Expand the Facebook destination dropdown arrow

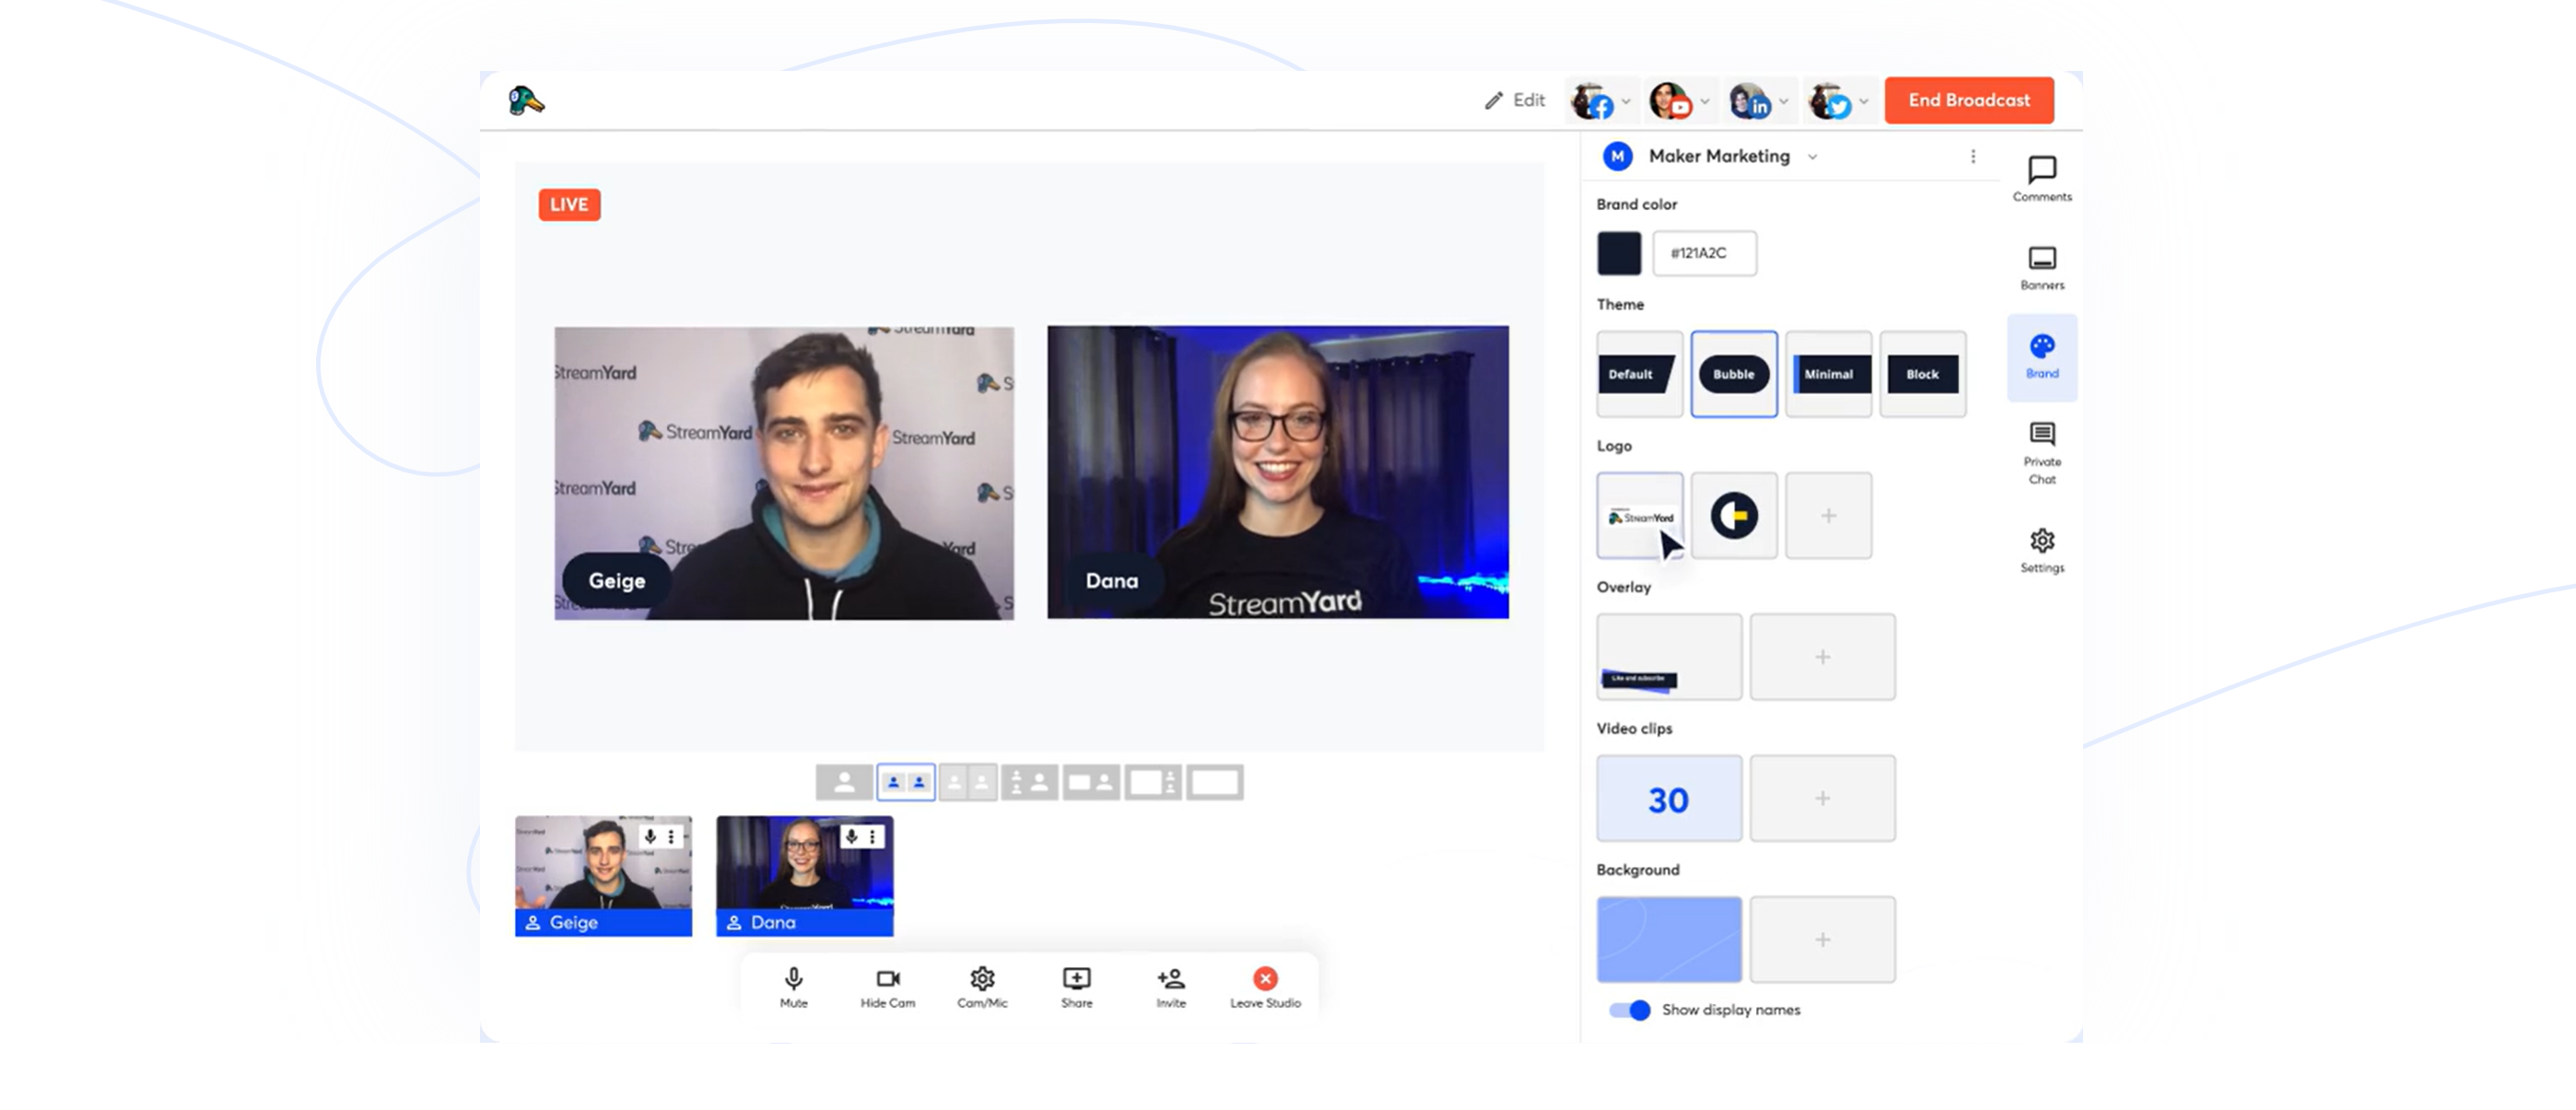tap(1626, 102)
